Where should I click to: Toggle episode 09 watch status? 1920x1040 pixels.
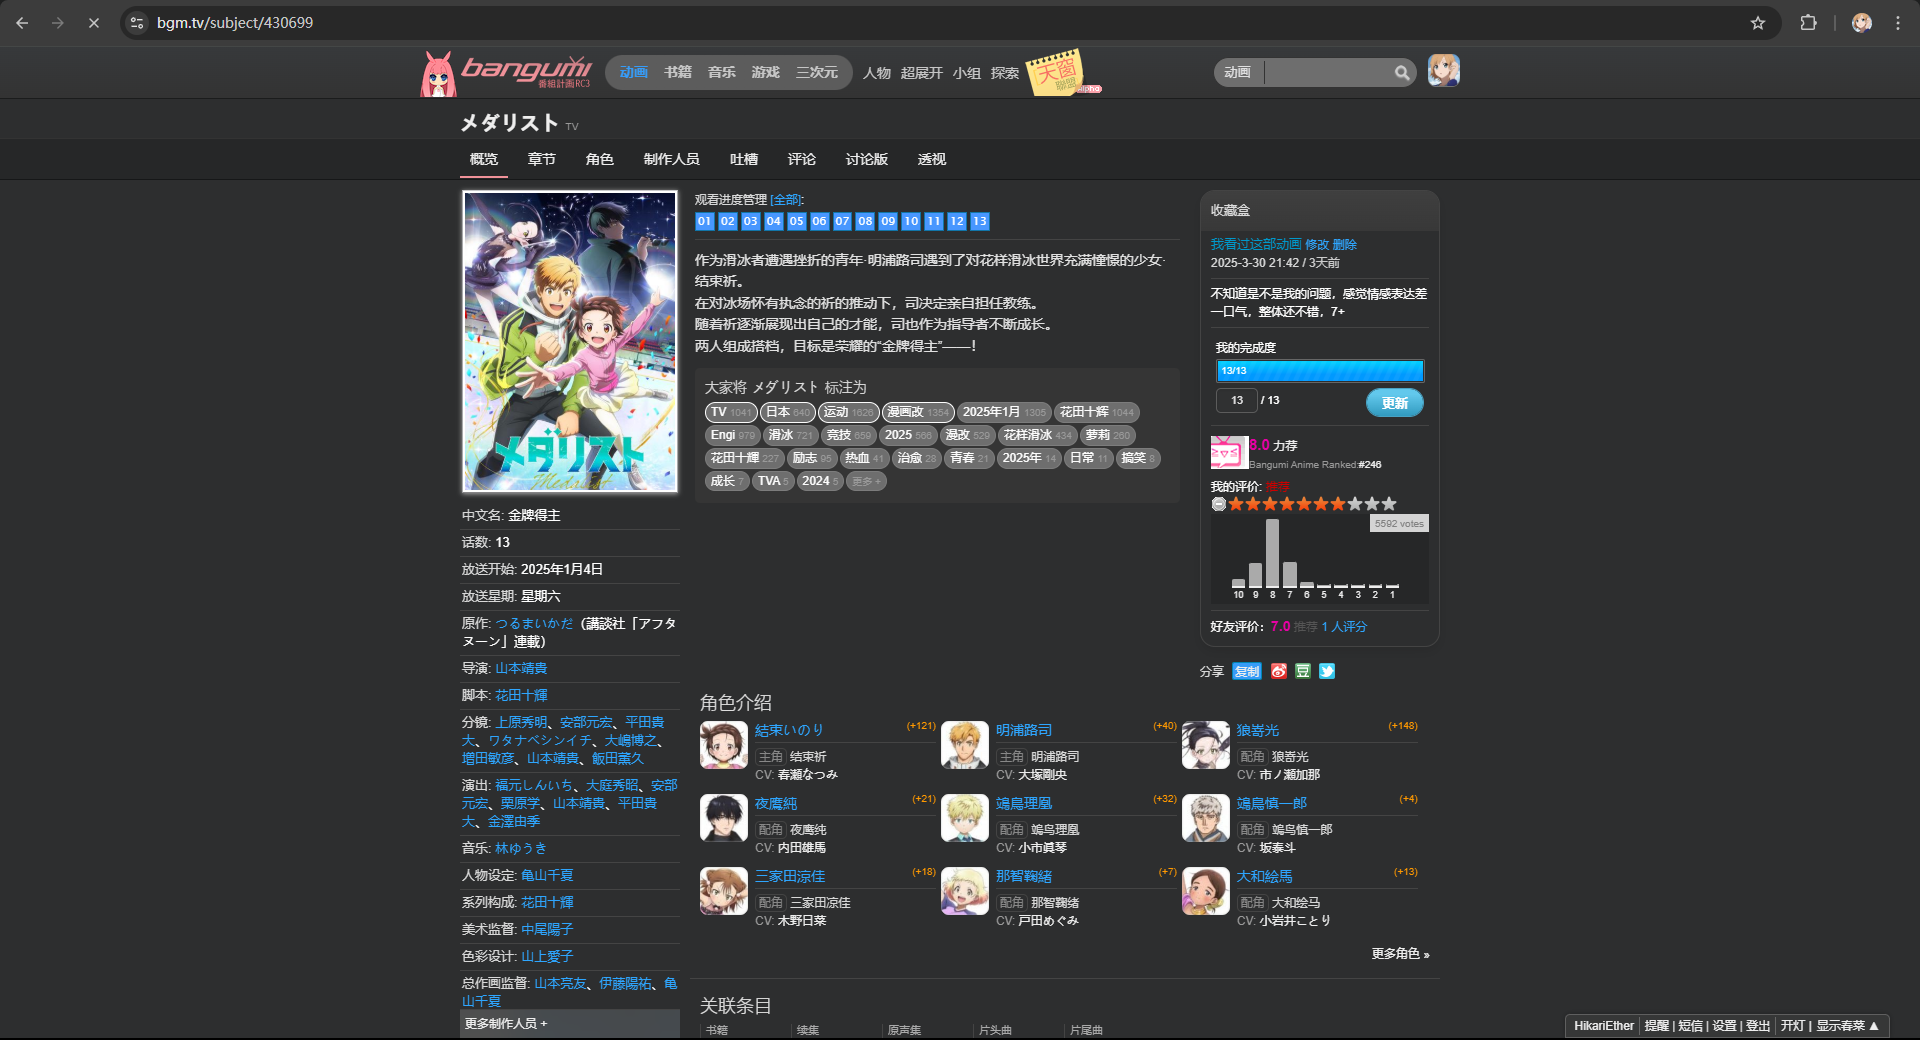coord(888,221)
